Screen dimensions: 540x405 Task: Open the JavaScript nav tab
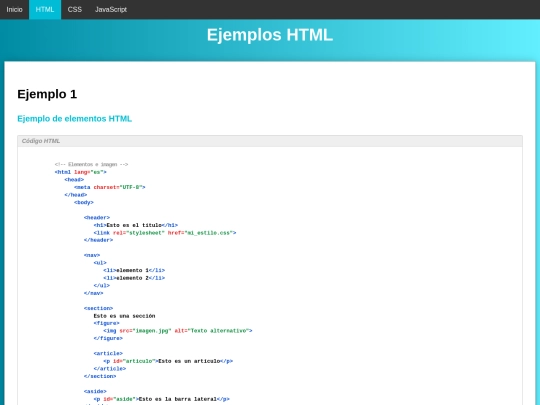111,10
